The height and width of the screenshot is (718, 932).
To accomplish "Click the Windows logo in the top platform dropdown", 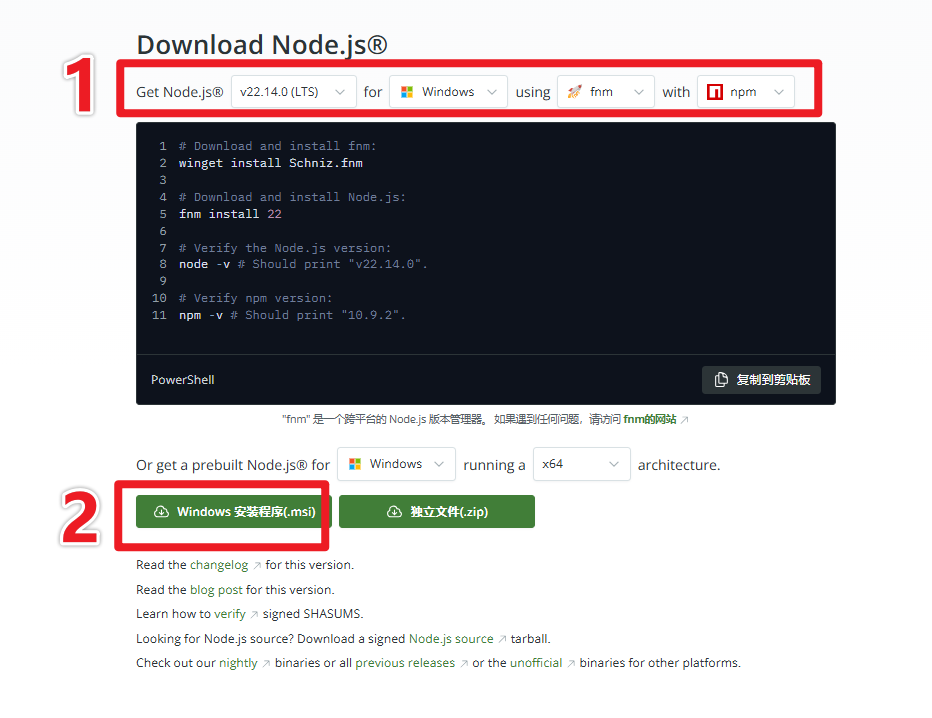I will tap(407, 92).
